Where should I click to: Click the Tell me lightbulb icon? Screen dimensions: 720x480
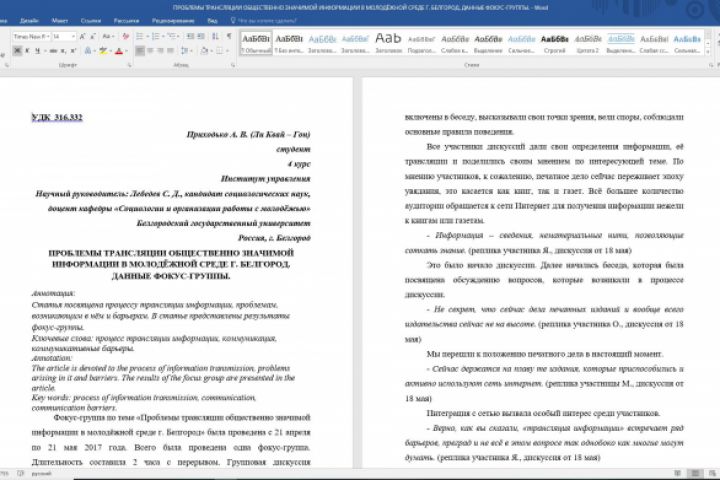[233, 20]
